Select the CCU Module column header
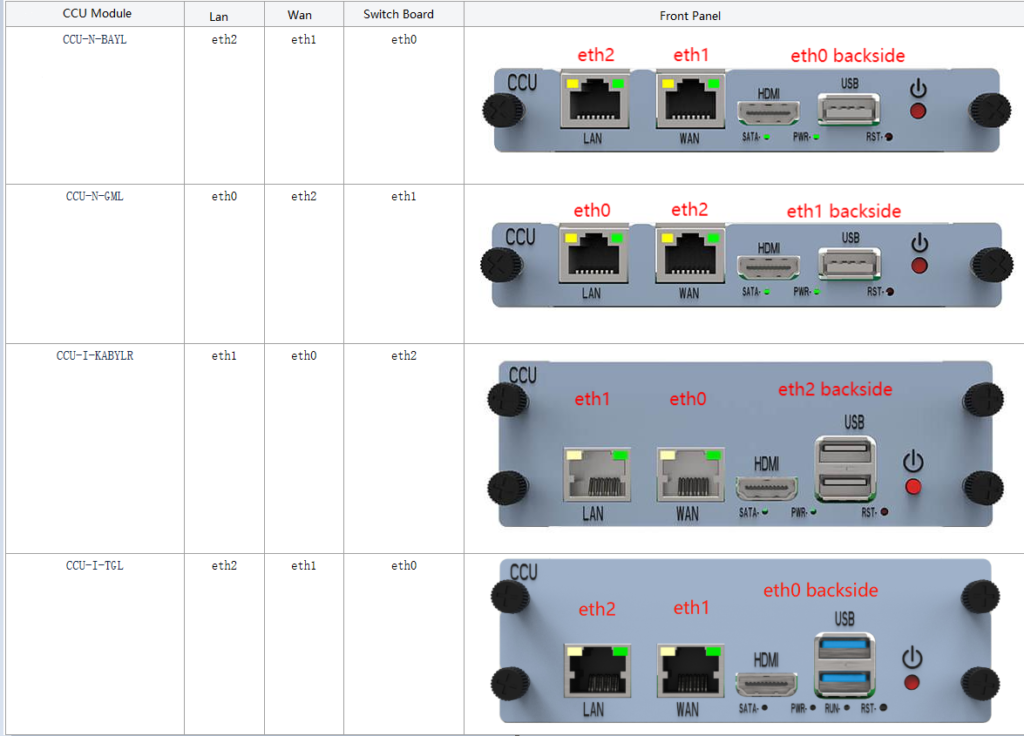1024x736 pixels. (95, 14)
